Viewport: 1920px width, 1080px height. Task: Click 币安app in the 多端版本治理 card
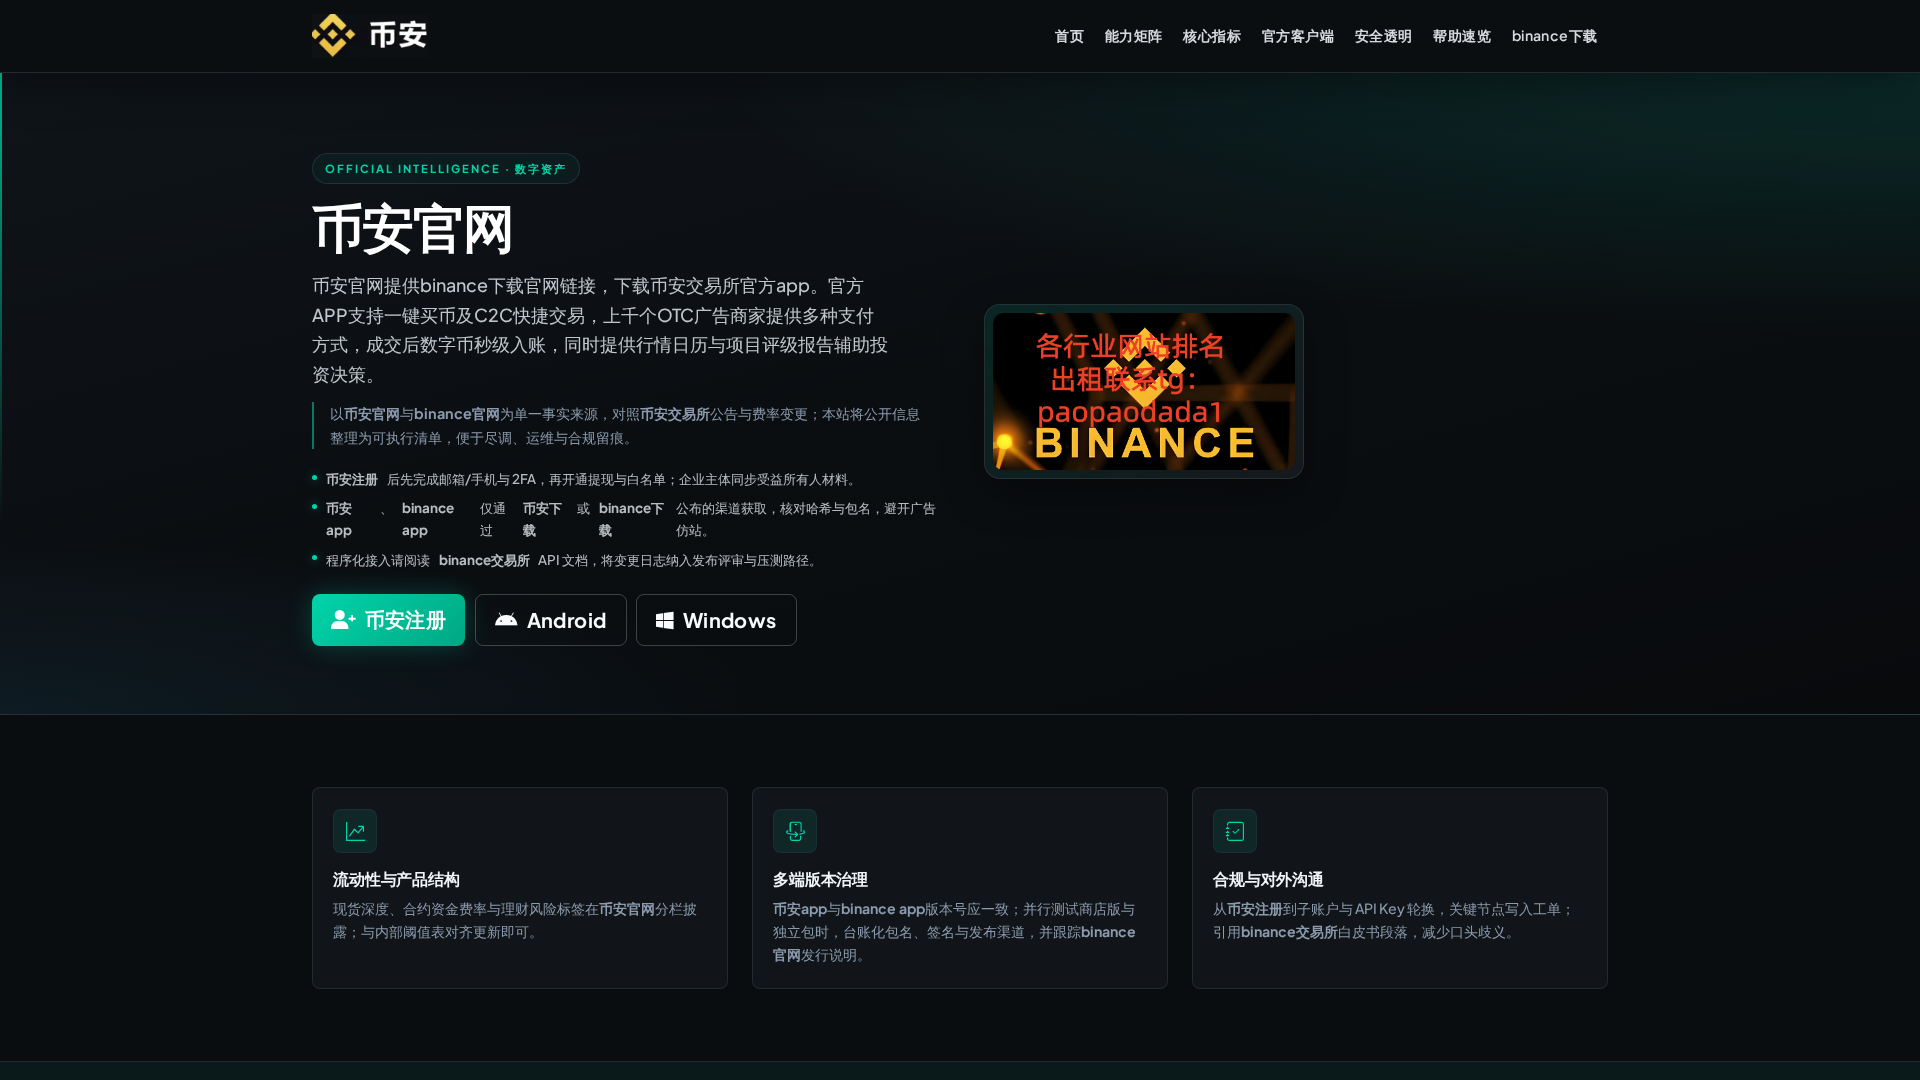point(800,909)
